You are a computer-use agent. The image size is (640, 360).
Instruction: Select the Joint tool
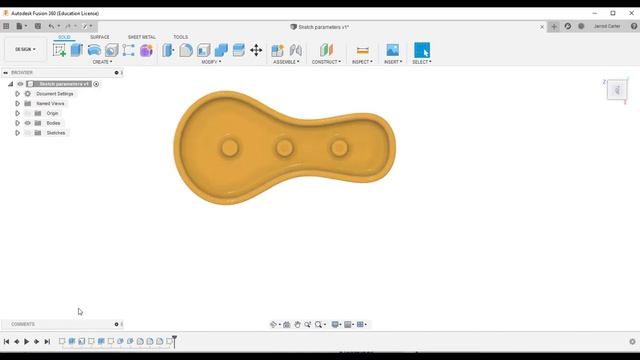point(296,50)
